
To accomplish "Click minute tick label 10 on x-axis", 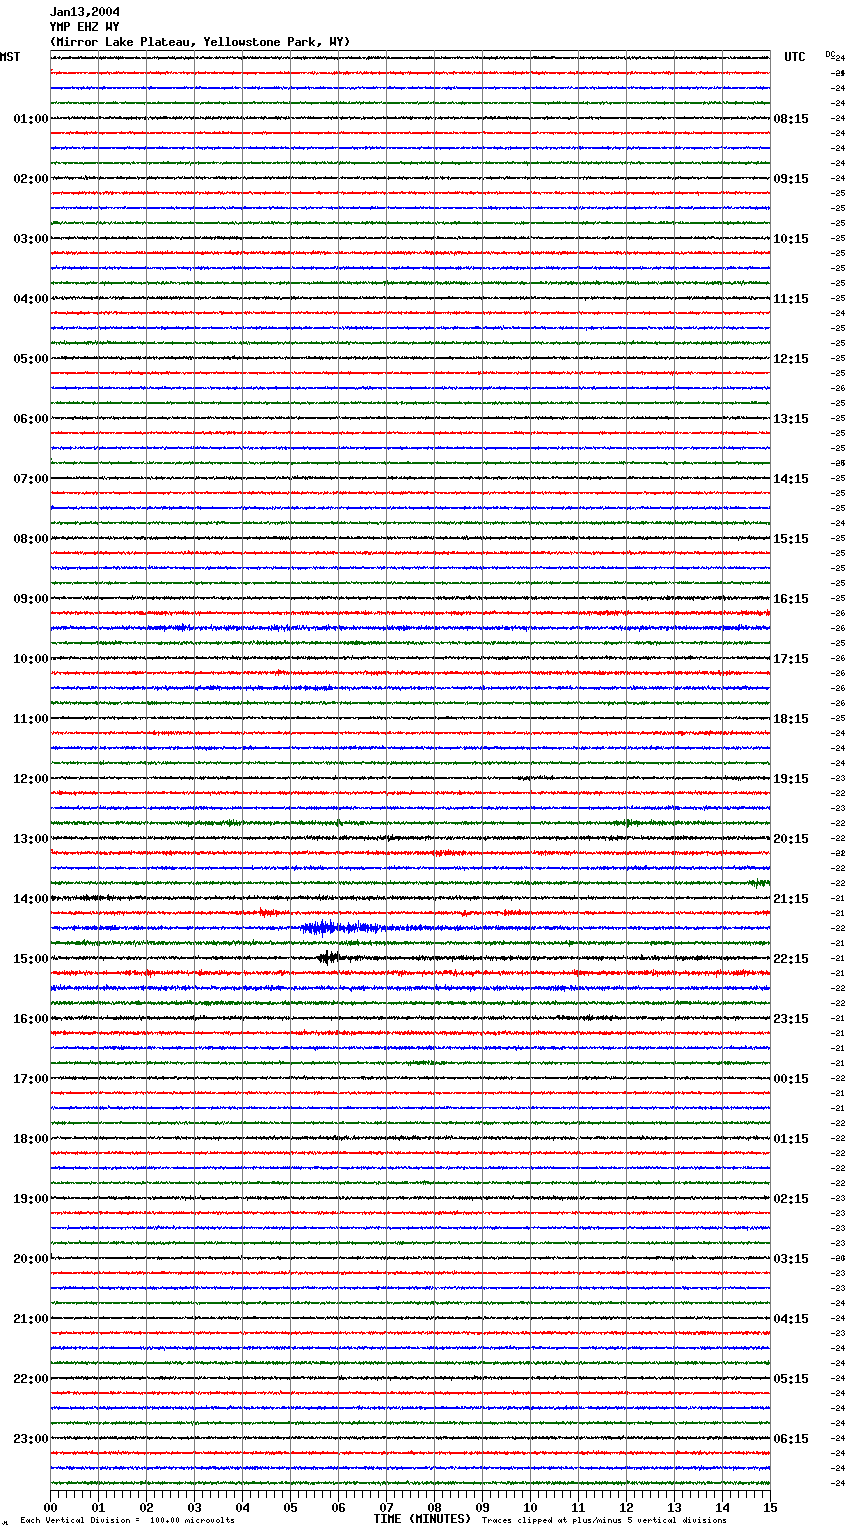I will coord(530,1507).
